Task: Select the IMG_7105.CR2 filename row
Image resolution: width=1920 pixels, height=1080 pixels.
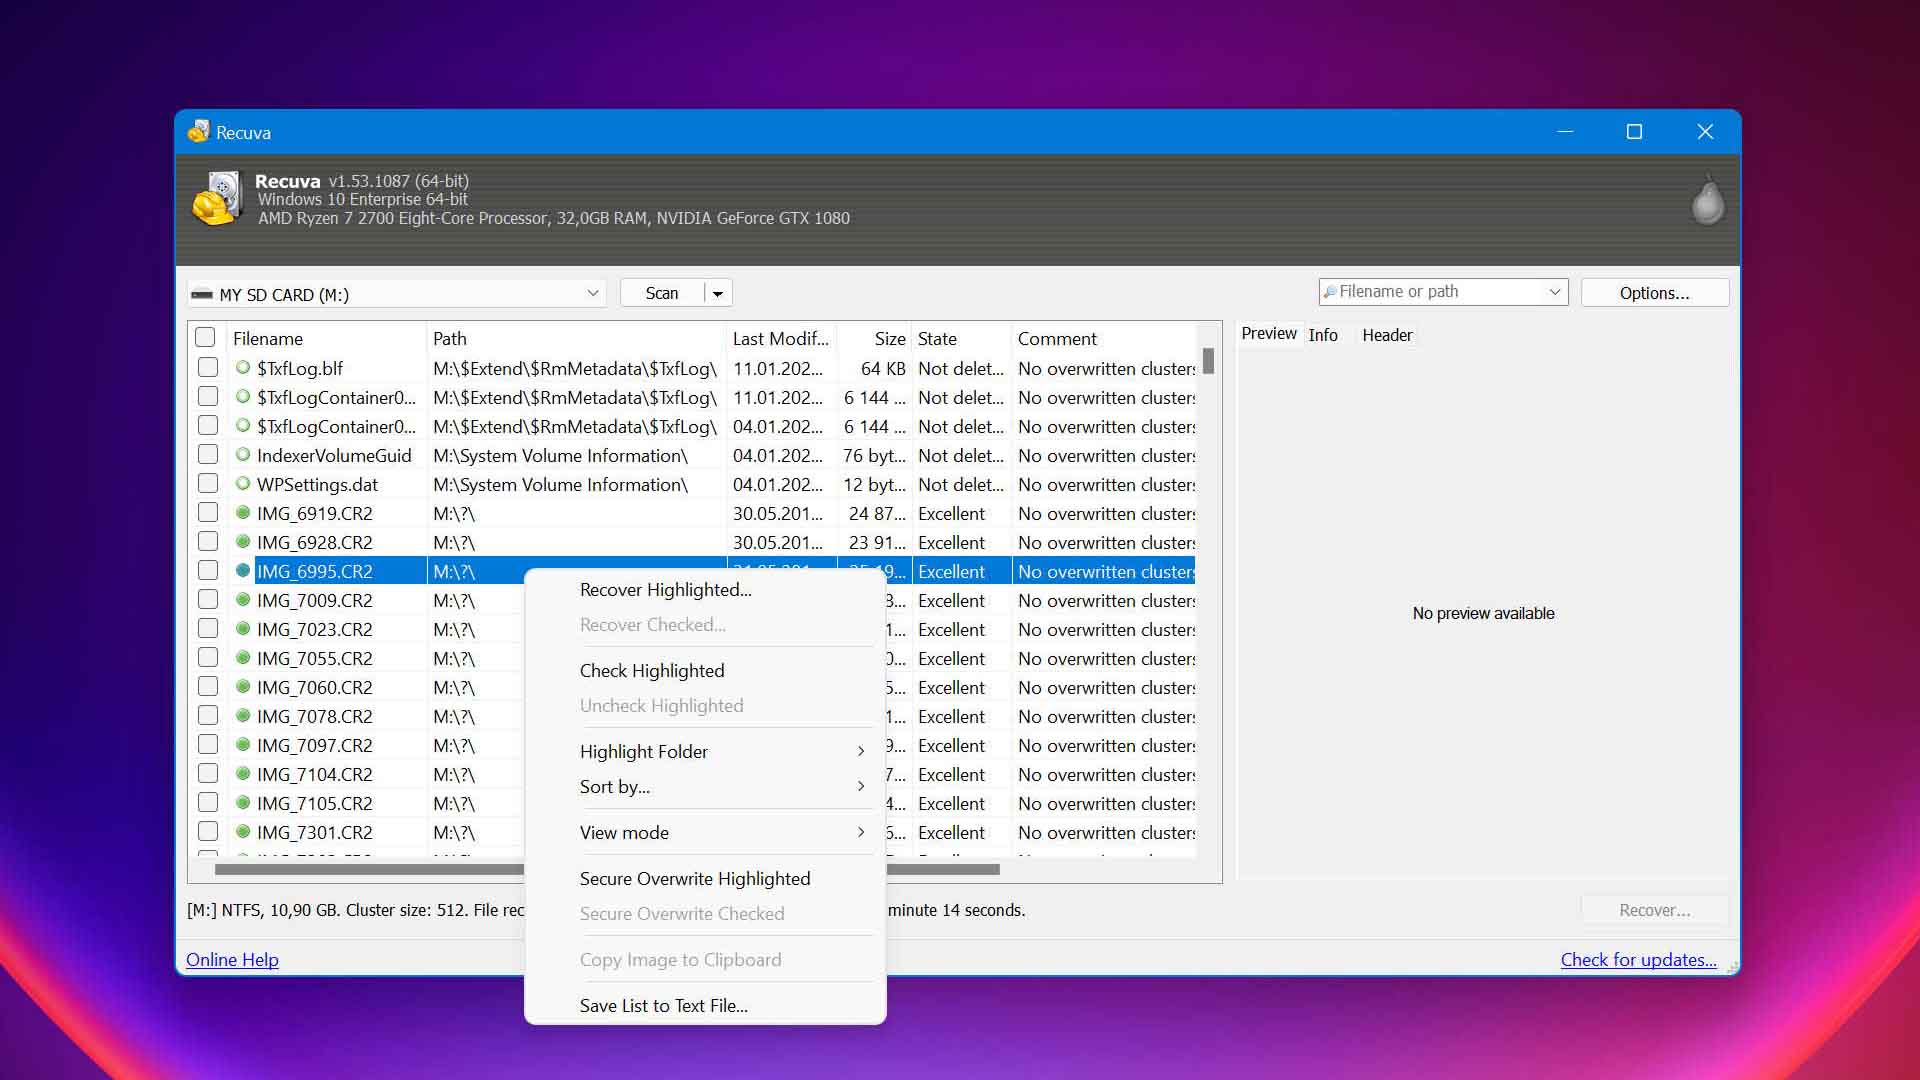Action: point(314,803)
